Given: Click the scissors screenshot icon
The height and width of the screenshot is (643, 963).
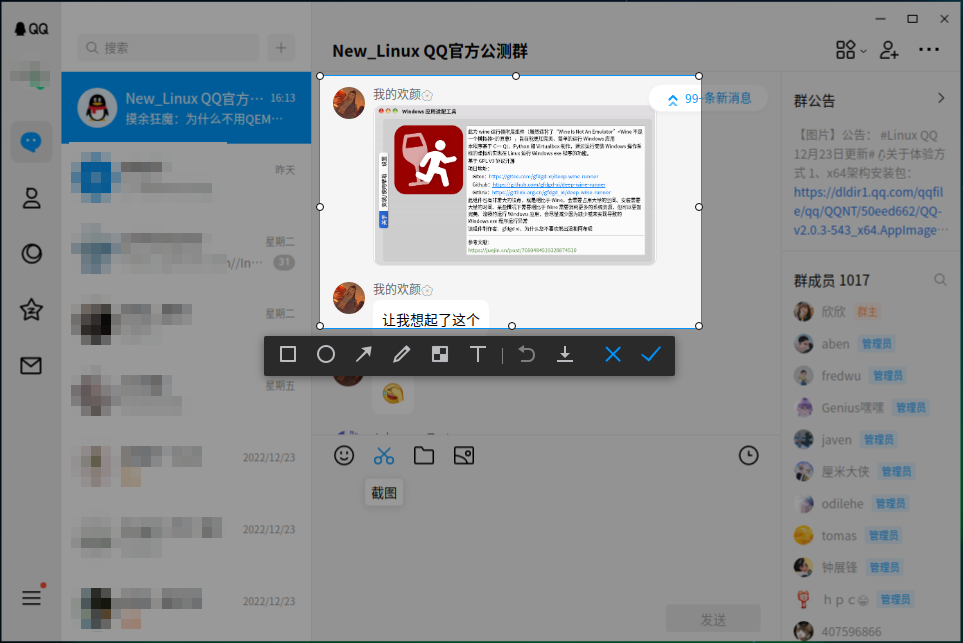Looking at the screenshot, I should pyautogui.click(x=384, y=456).
